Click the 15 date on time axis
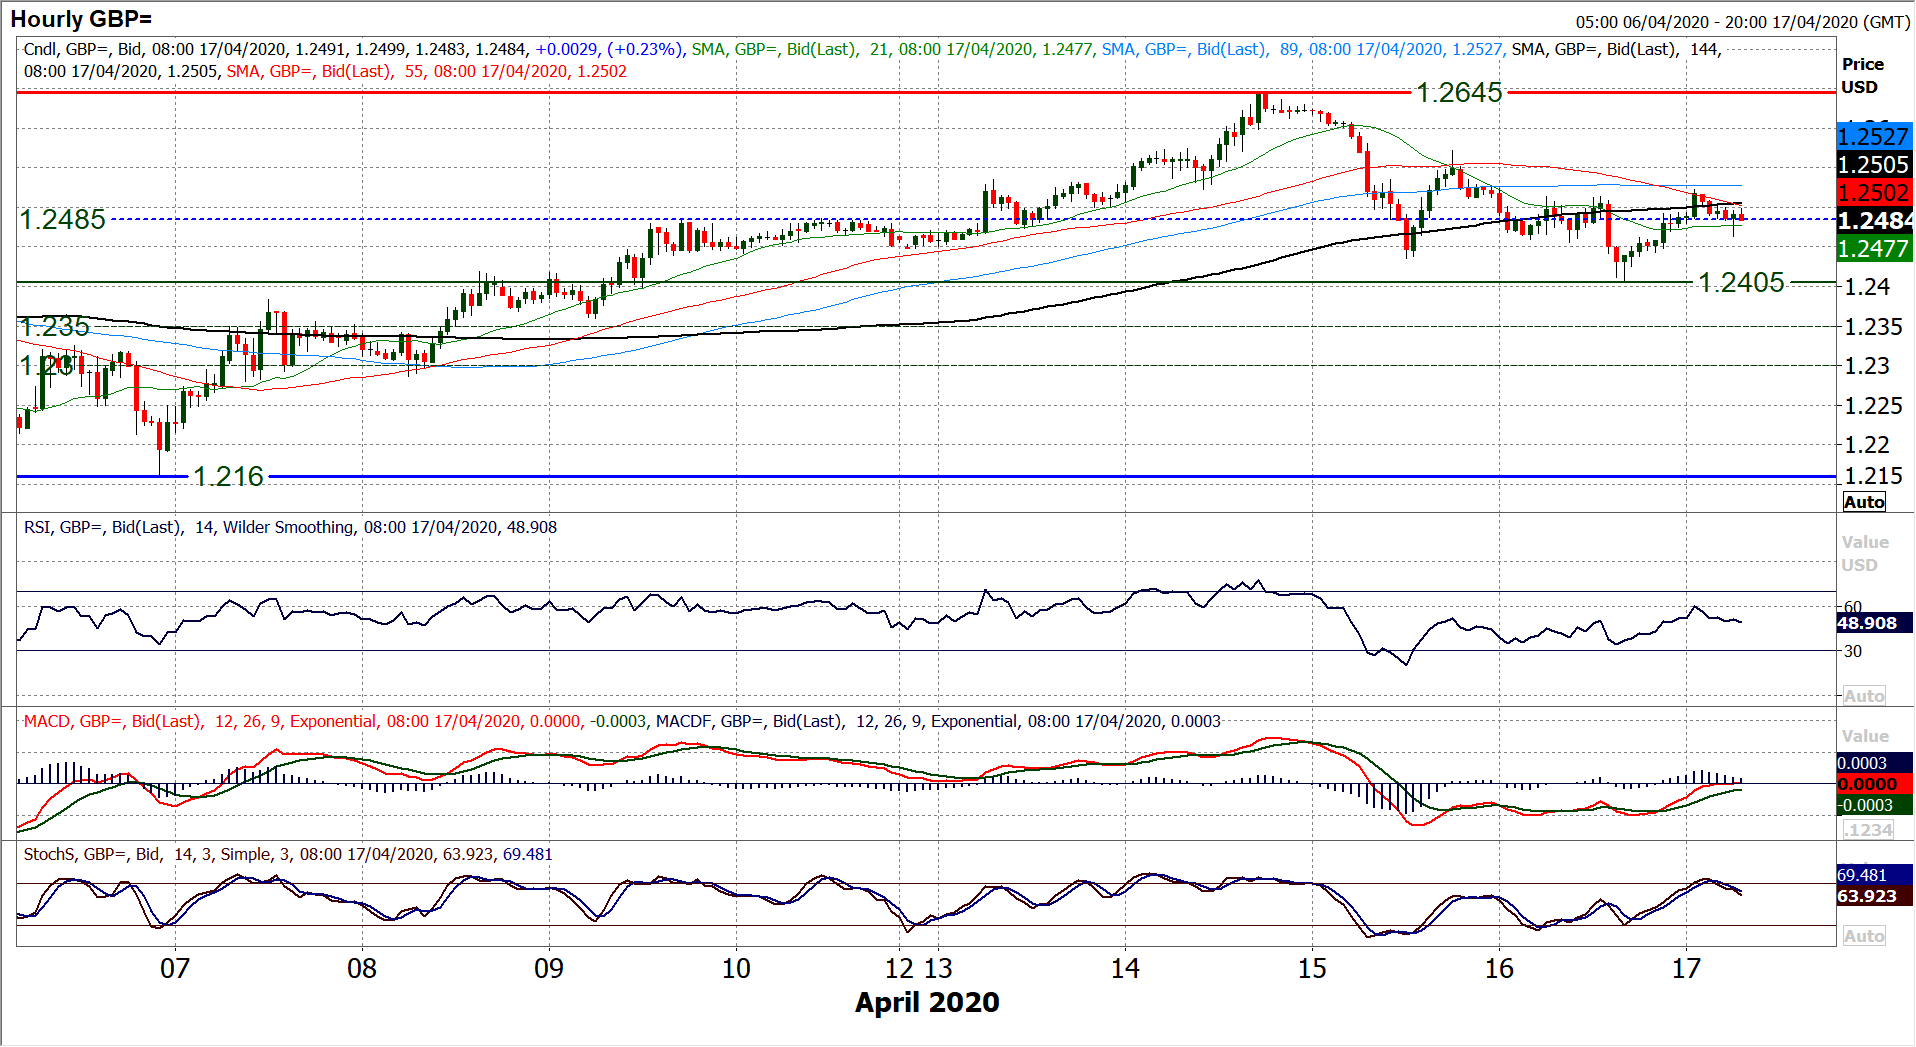Image resolution: width=1916 pixels, height=1047 pixels. coord(1312,968)
